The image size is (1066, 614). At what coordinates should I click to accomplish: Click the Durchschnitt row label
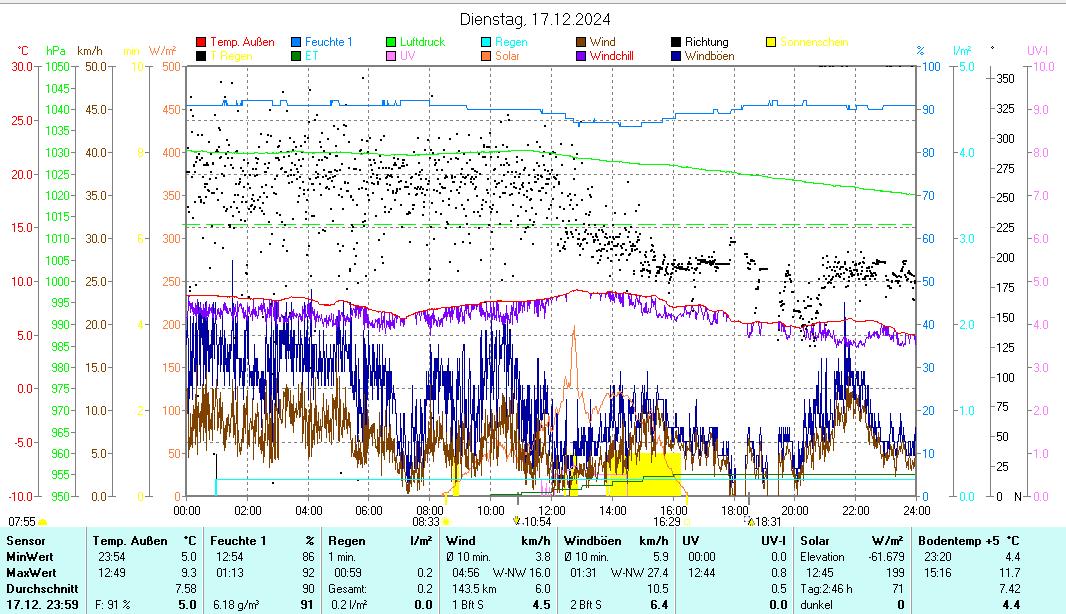[x=39, y=588]
